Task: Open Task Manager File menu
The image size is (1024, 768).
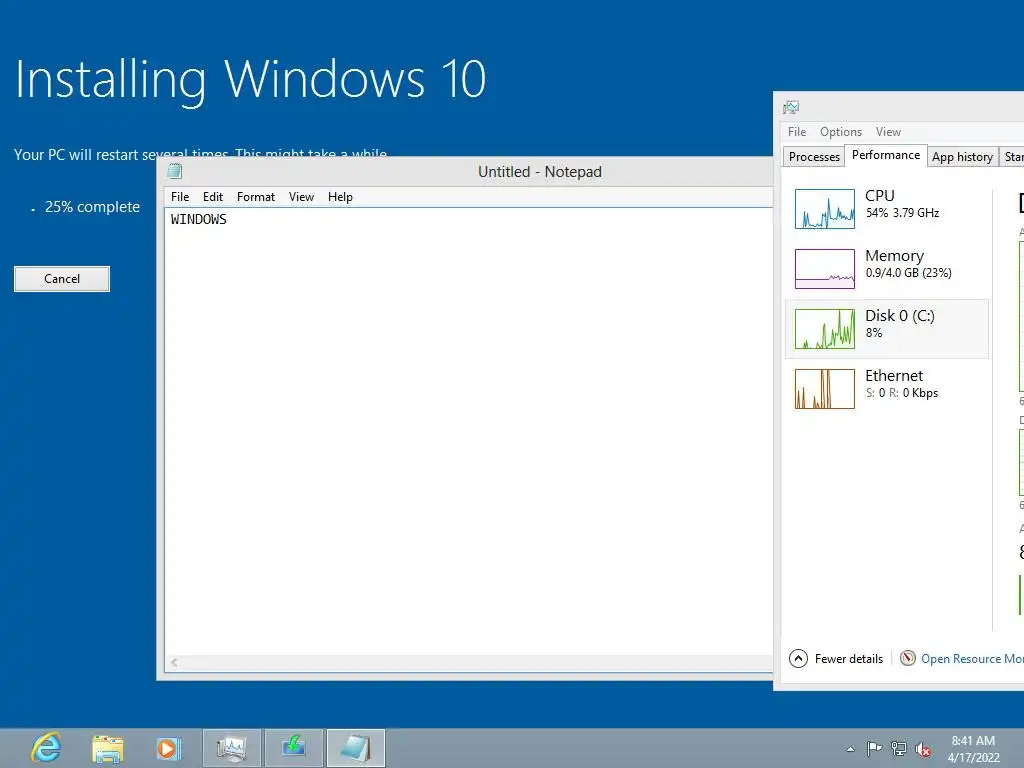Action: (x=797, y=132)
